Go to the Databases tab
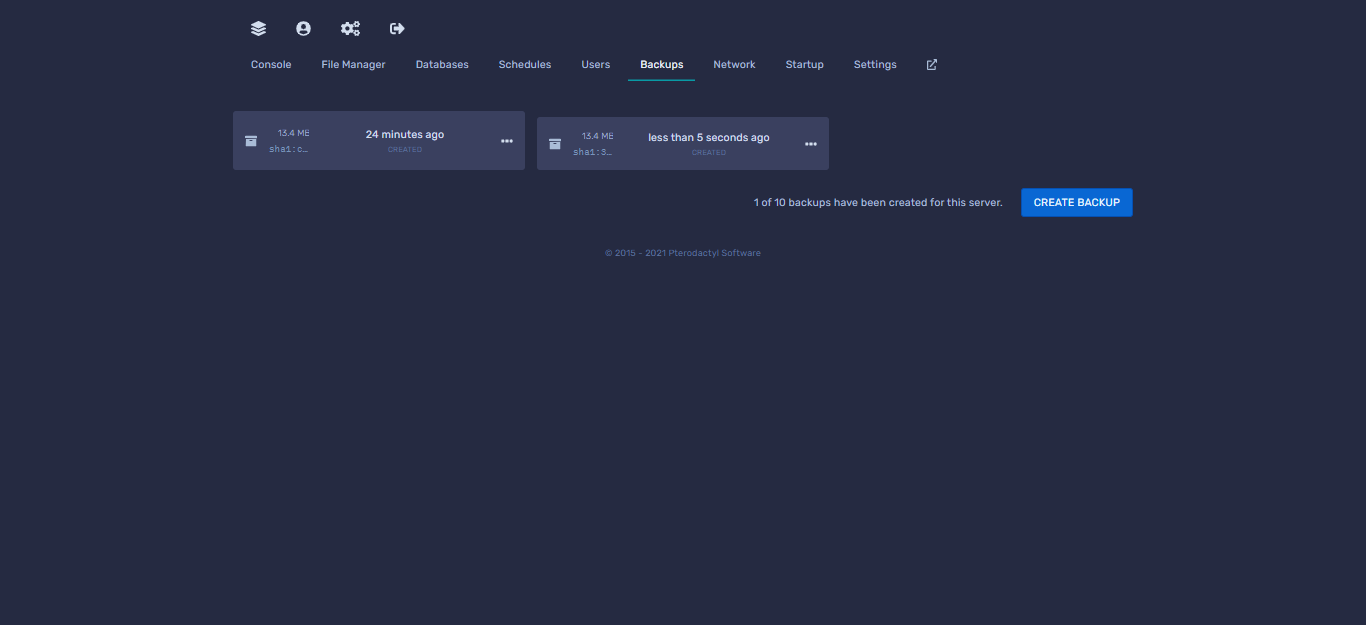 [442, 65]
